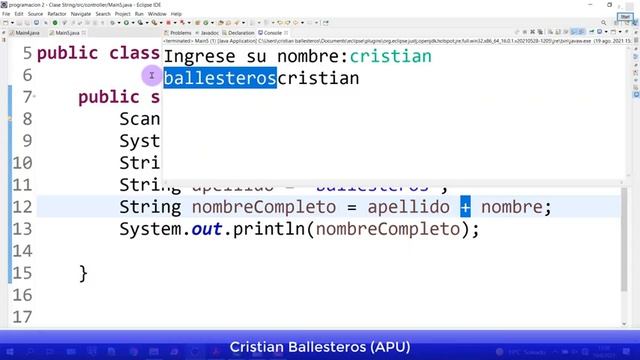Image resolution: width=640 pixels, height=360 pixels.
Task: Click the editor vertical scrollbar thumb
Action: [624, 240]
